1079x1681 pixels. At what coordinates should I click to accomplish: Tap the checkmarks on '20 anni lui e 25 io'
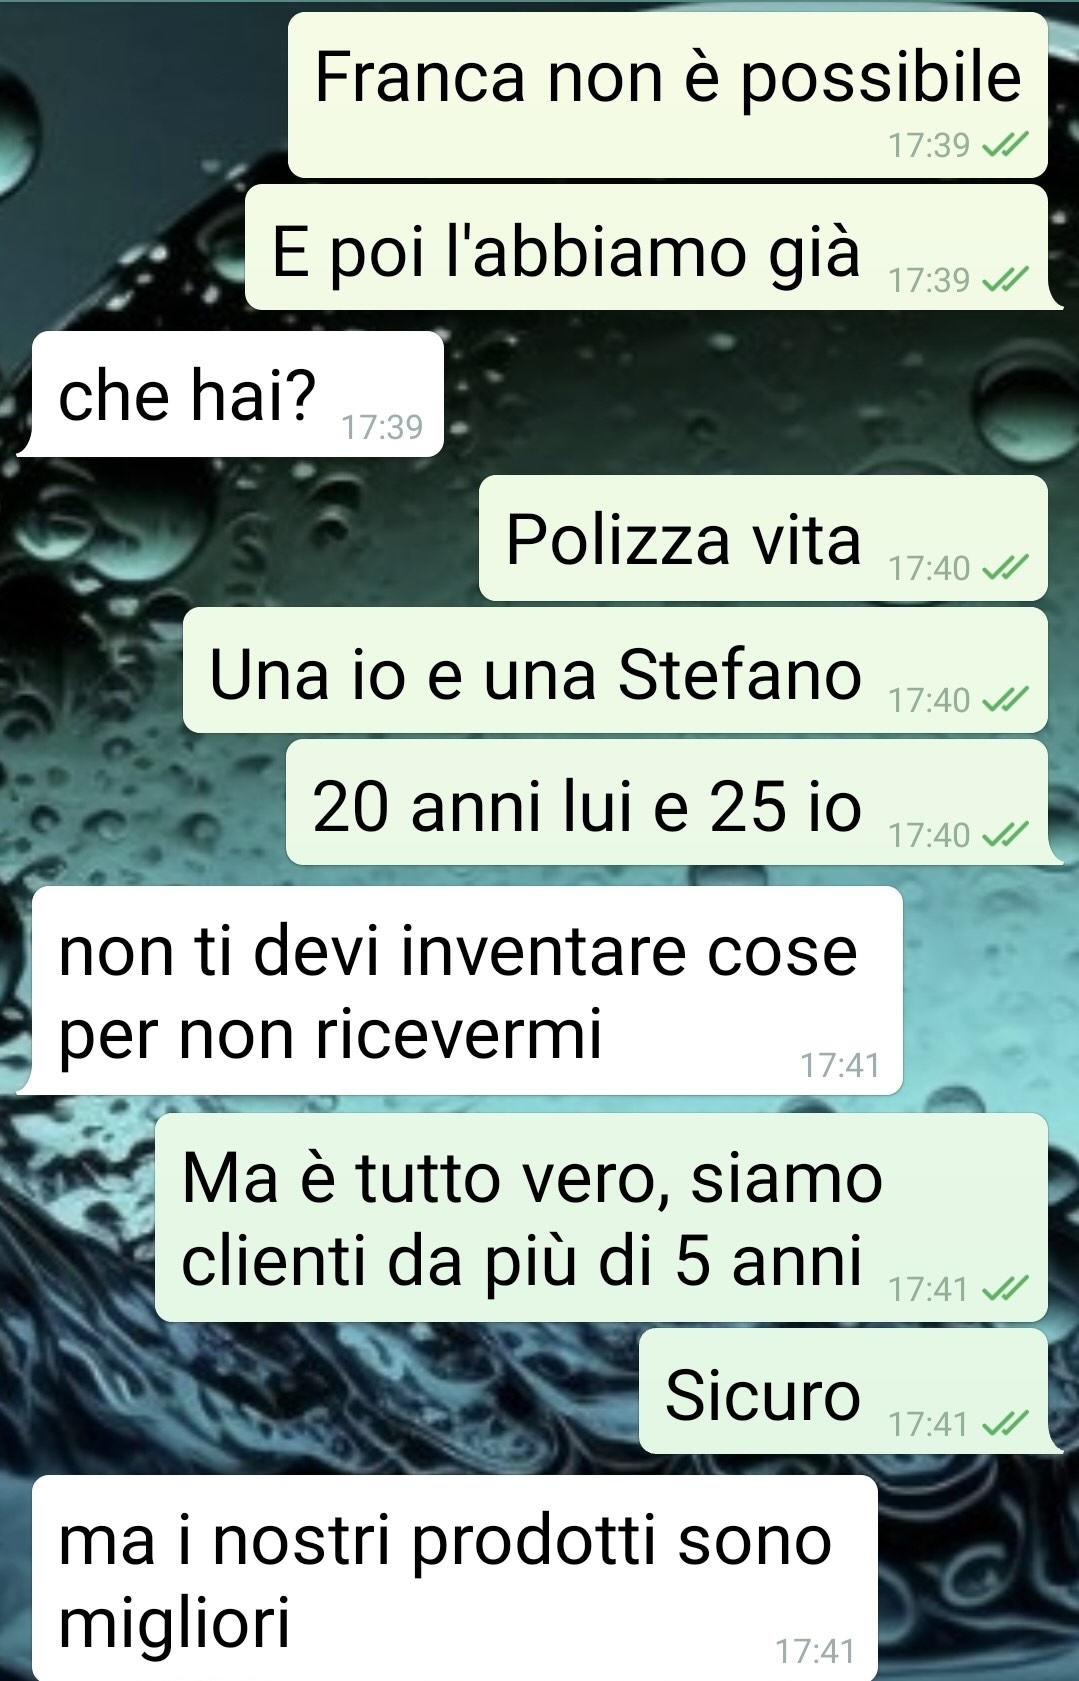pos(1005,835)
